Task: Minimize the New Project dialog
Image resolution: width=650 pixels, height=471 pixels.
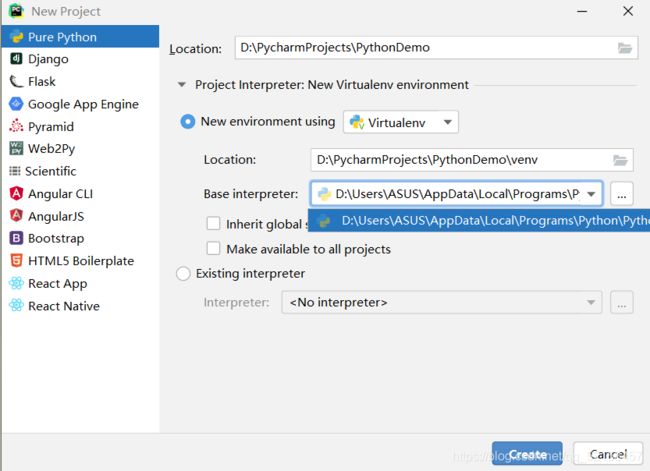Action: 582,11
